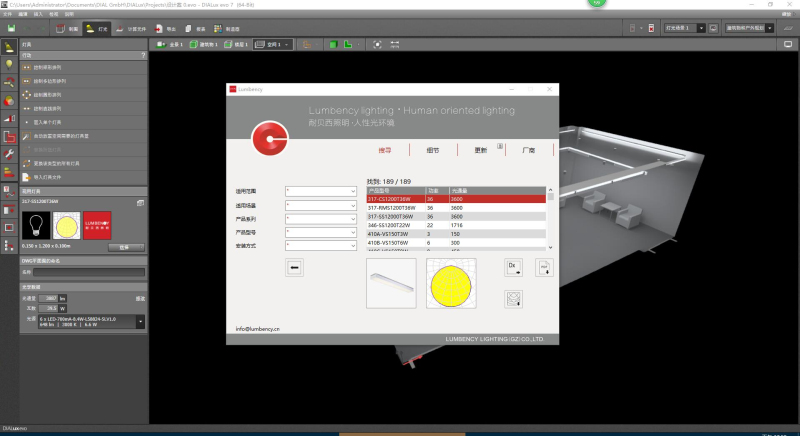The image size is (800, 436).
Task: Select the light bulb lamps tool in sidebar
Action: tap(9, 64)
